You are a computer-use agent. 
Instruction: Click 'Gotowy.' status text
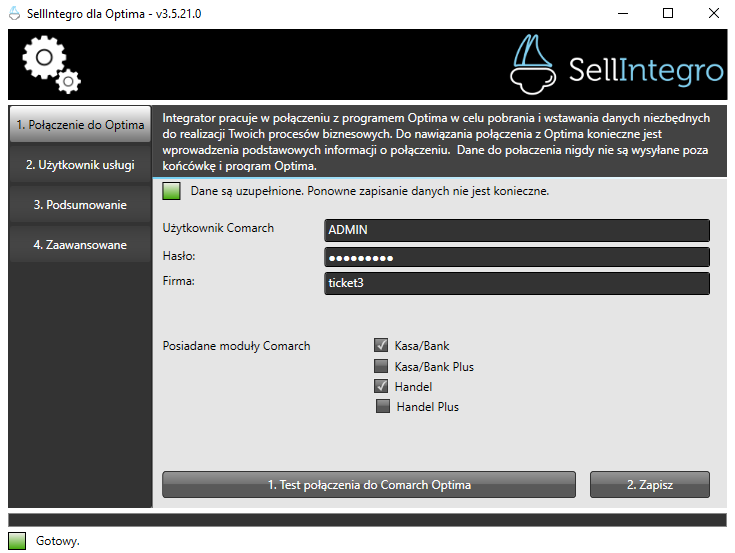[58, 541]
